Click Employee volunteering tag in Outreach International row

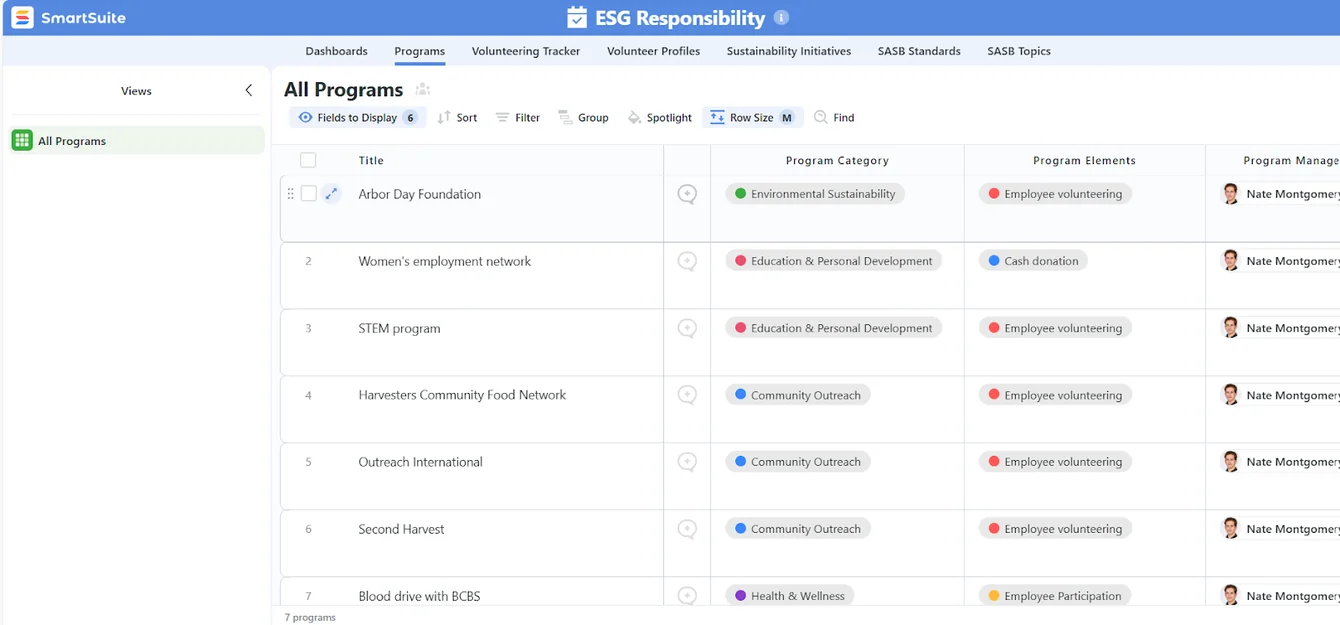[1055, 462]
